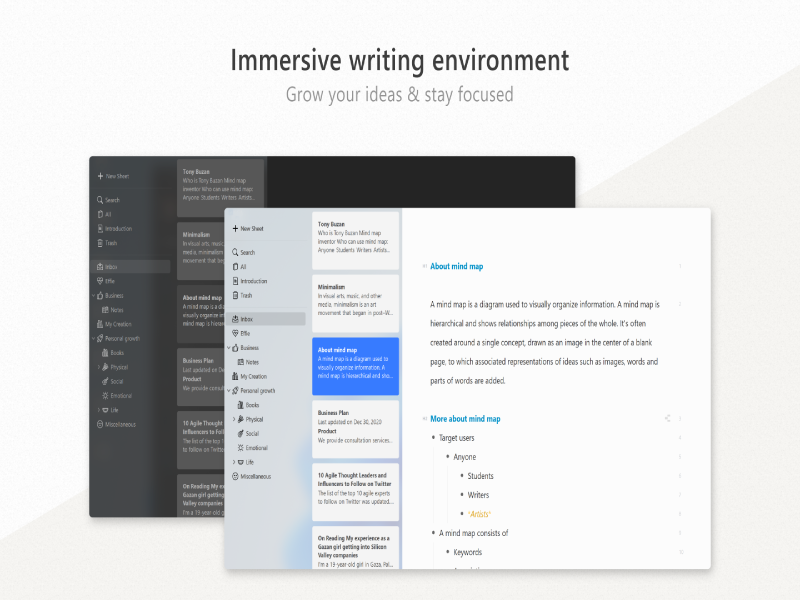Open On Reading card in the dark window

pos(201,495)
